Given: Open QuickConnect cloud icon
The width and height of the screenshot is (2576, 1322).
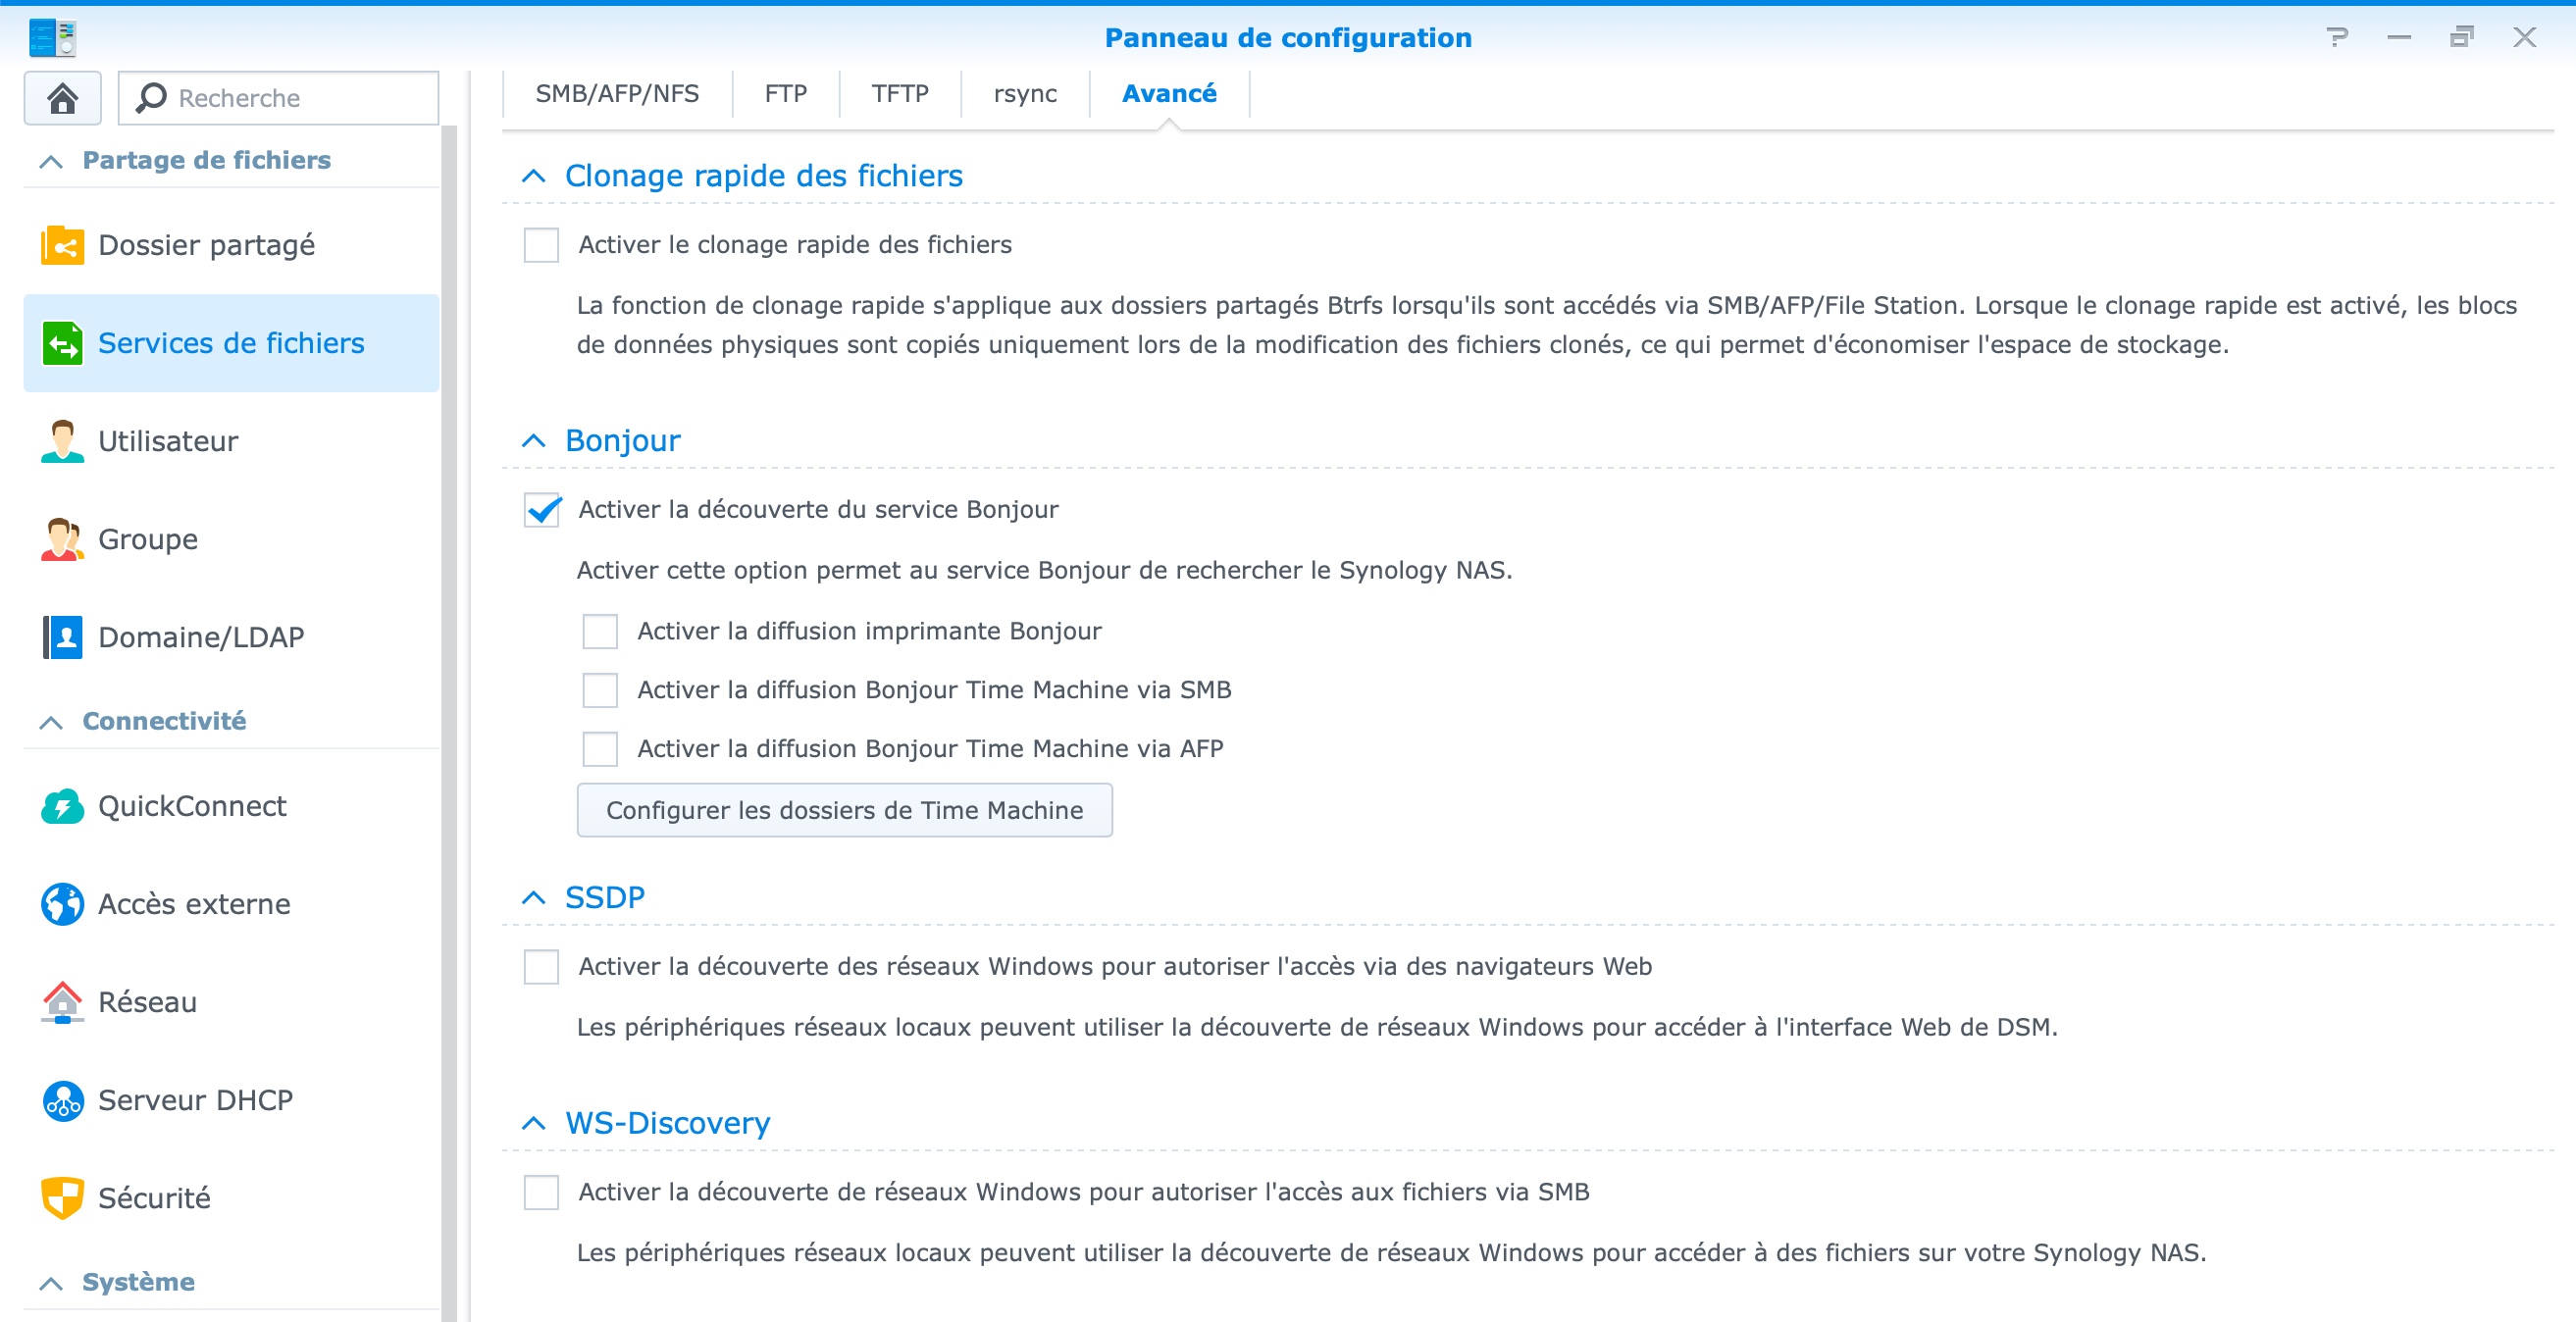Looking at the screenshot, I should (x=62, y=806).
